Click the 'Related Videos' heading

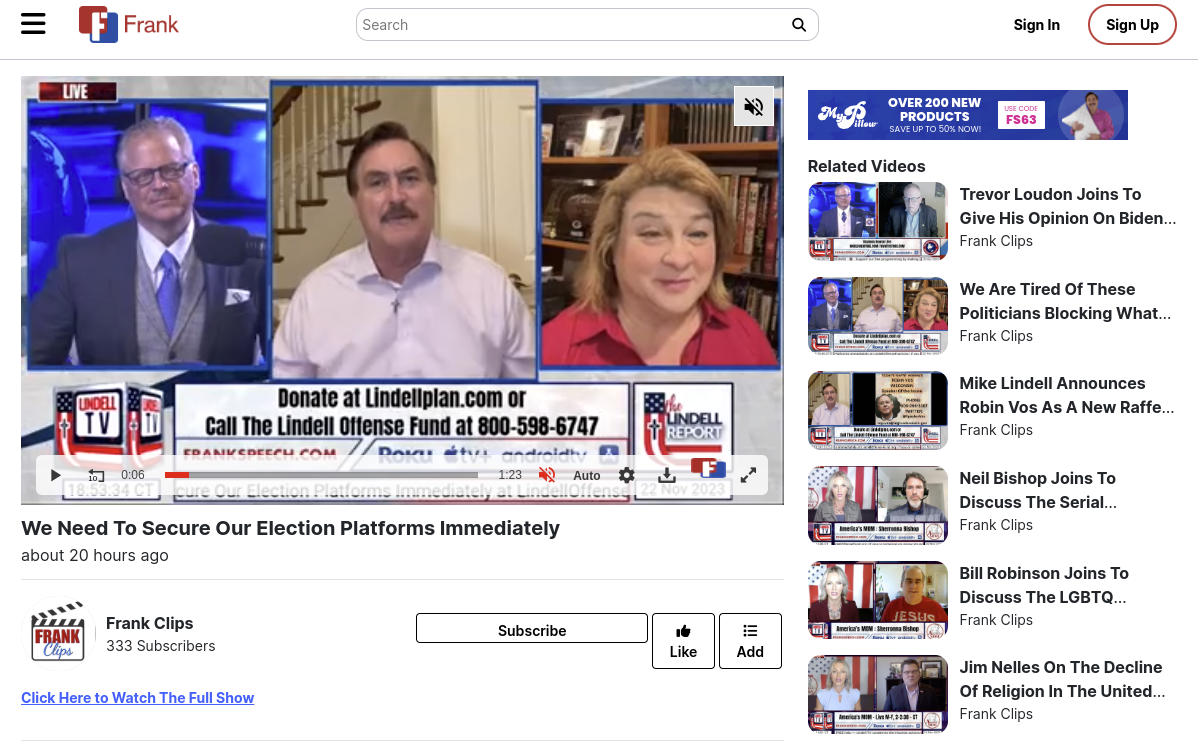pos(866,166)
